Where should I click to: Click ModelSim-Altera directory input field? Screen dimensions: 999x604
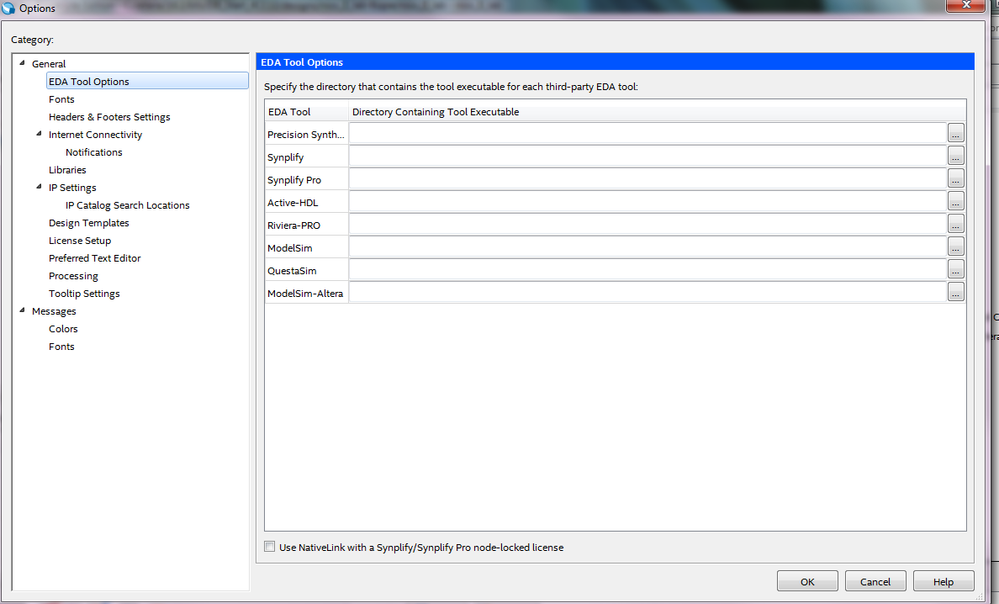(648, 292)
